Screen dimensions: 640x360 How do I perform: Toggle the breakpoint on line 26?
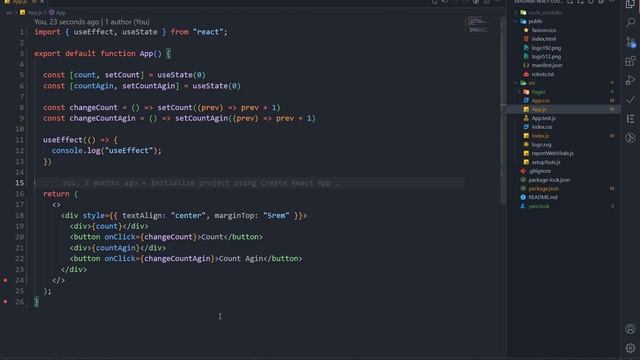[5, 302]
